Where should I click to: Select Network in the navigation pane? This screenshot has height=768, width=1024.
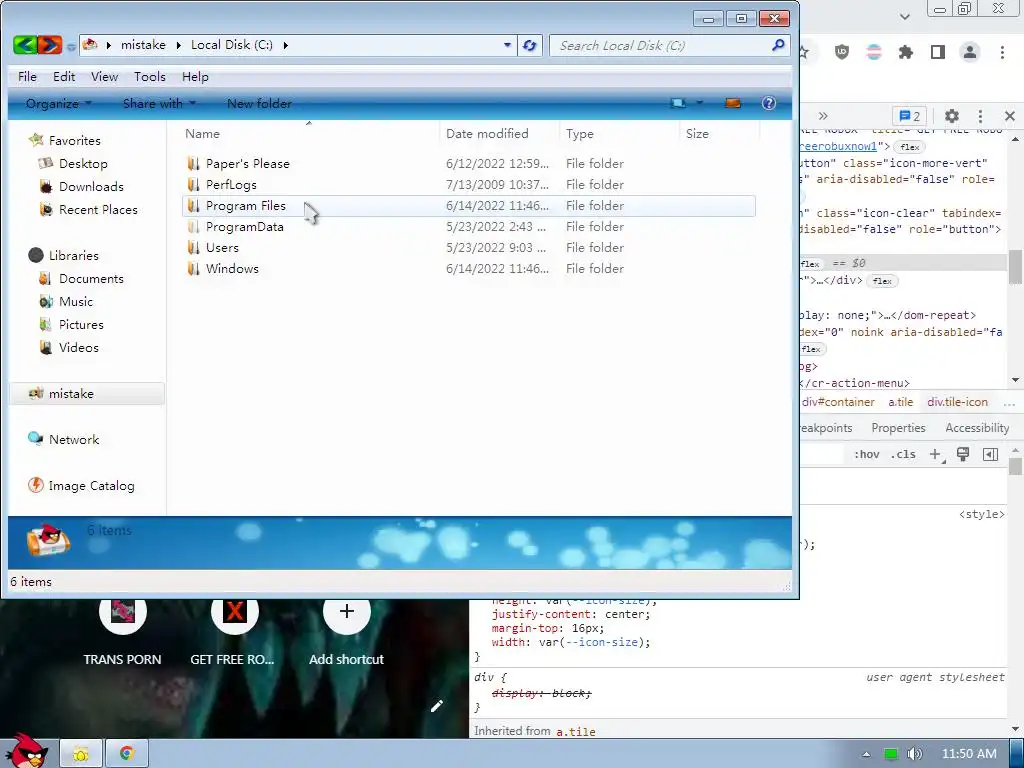64,440
